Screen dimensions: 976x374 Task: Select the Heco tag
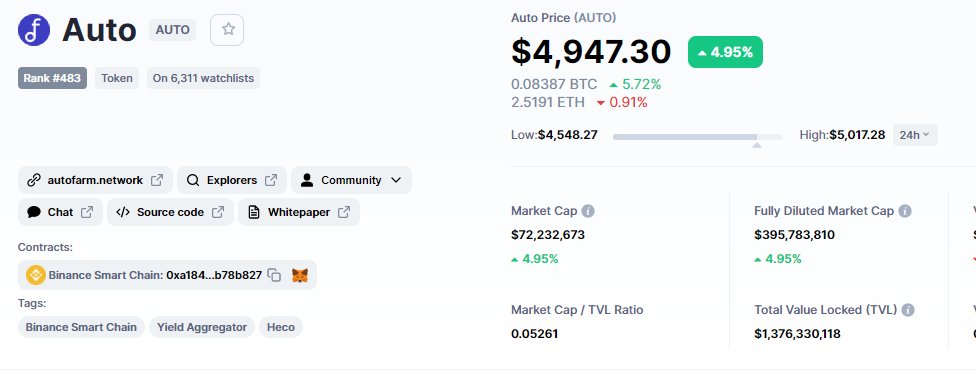281,327
